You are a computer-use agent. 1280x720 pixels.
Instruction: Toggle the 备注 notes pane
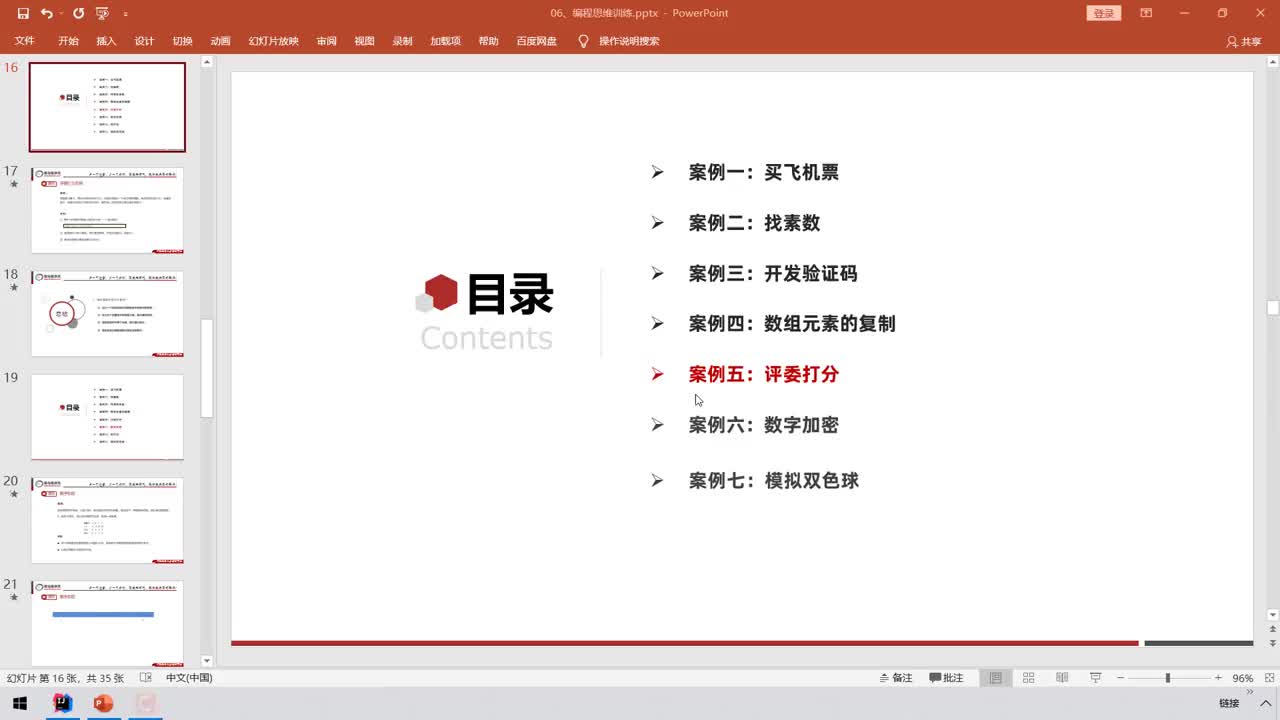click(896, 678)
